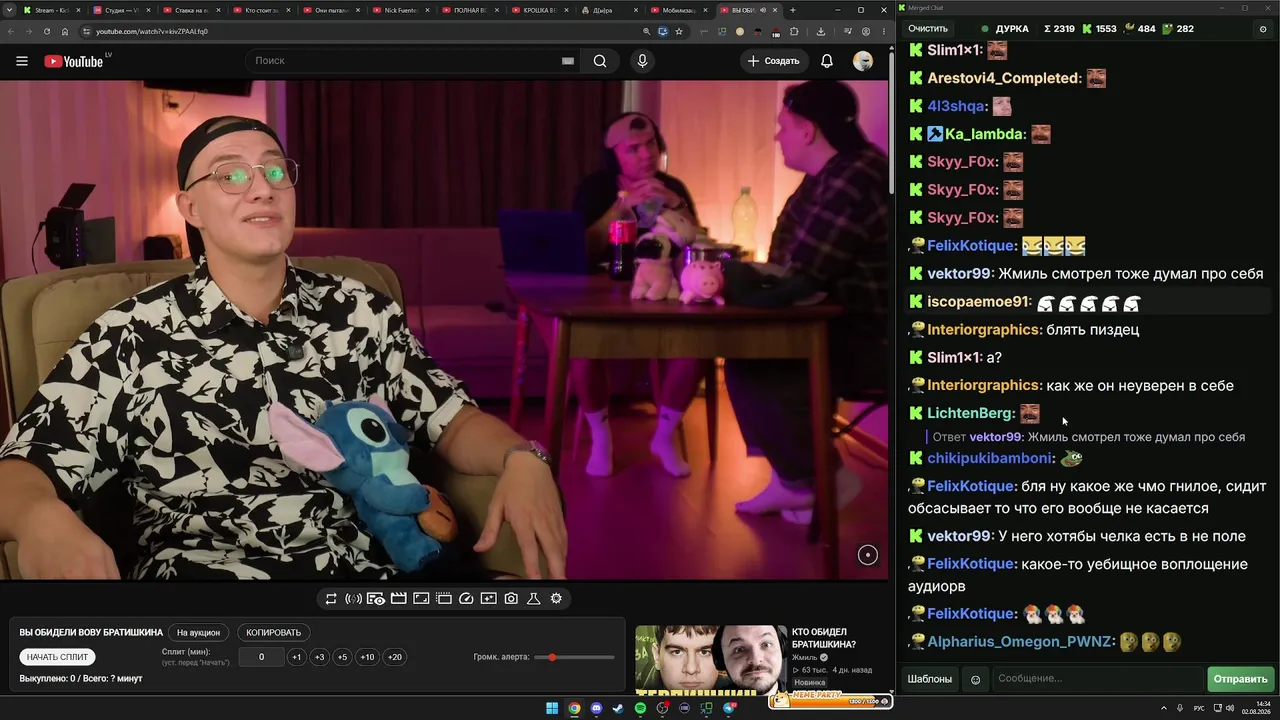Viewport: 1280px width, 720px height.
Task: Open the YouTube hamburger guide menu
Action: click(21, 61)
